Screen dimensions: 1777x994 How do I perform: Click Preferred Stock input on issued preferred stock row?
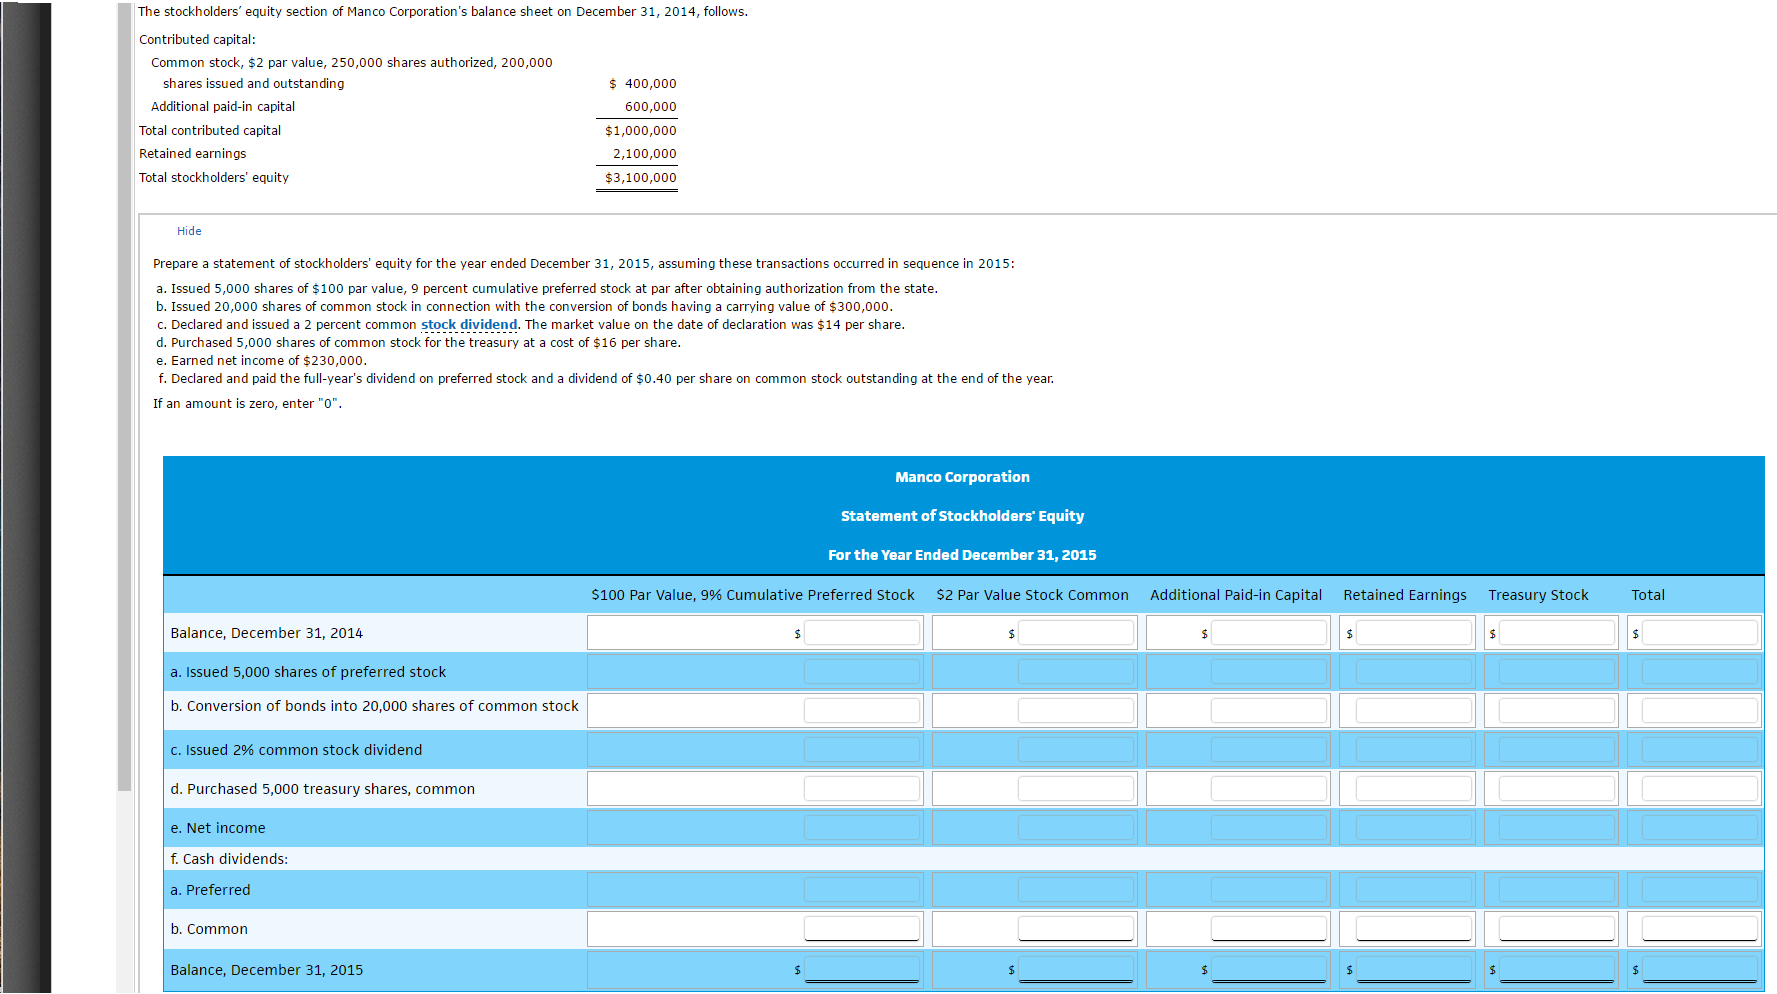coord(862,671)
